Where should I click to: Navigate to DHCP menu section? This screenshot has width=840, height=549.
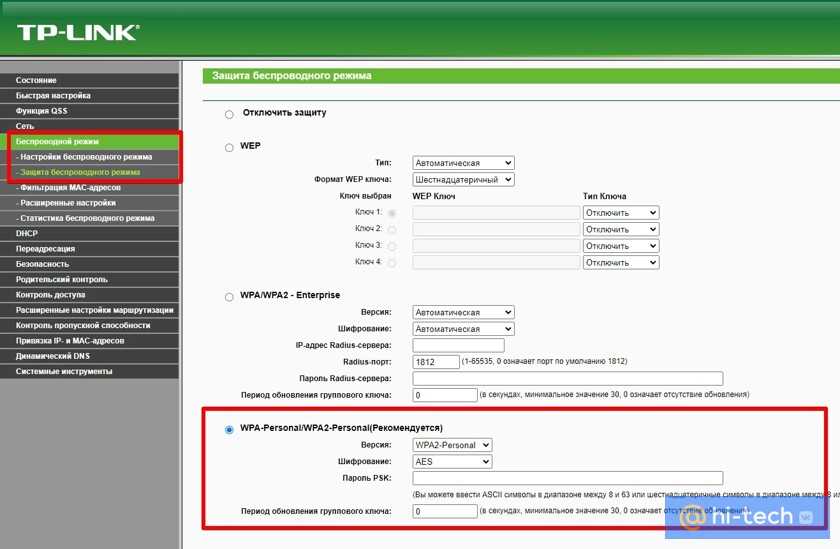point(27,233)
